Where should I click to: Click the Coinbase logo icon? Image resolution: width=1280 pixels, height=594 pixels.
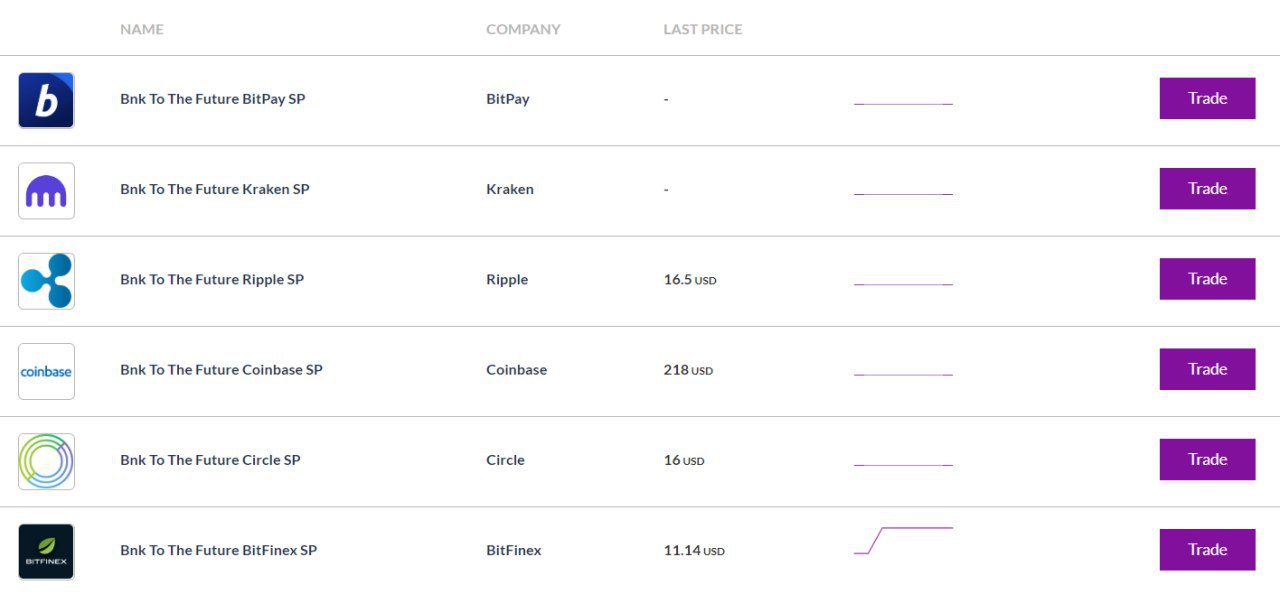[x=46, y=371]
